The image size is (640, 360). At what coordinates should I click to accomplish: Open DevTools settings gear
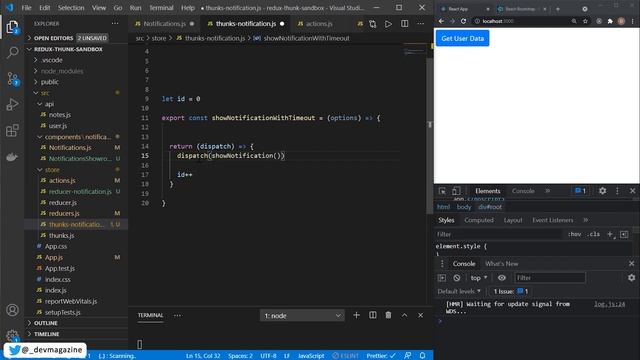click(602, 191)
